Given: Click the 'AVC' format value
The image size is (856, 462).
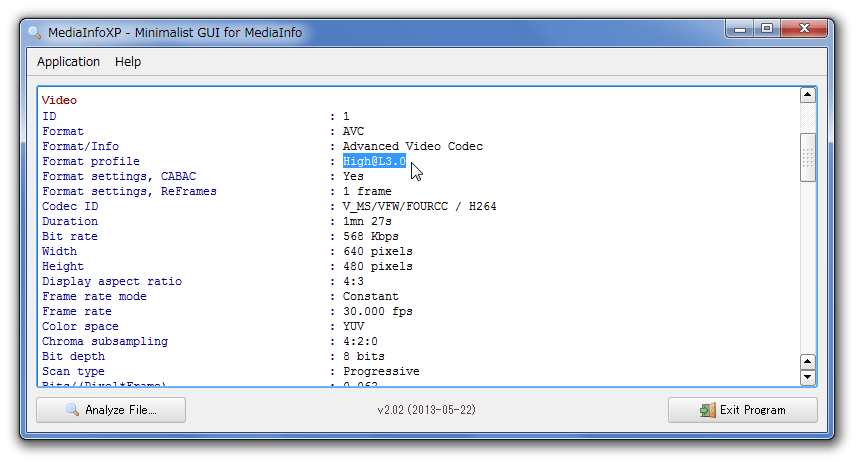Looking at the screenshot, I should (353, 131).
